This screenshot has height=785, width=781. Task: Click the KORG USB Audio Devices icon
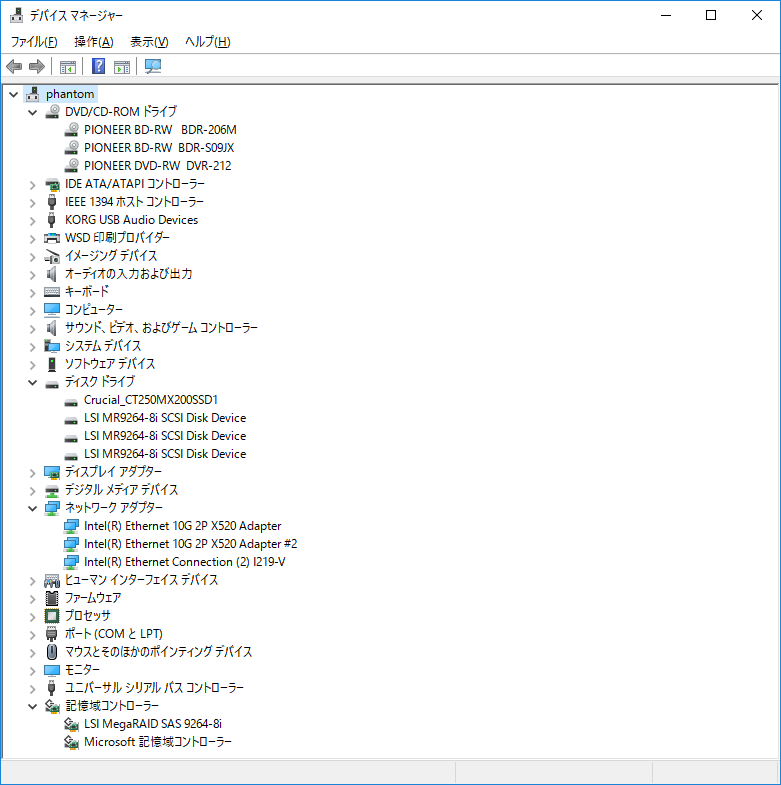[x=52, y=220]
